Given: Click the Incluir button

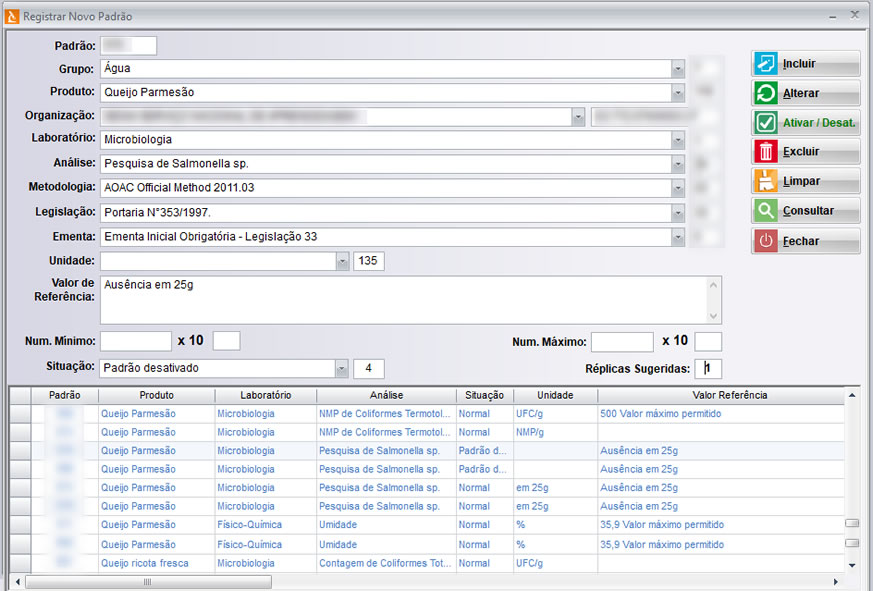Looking at the screenshot, I should [806, 64].
